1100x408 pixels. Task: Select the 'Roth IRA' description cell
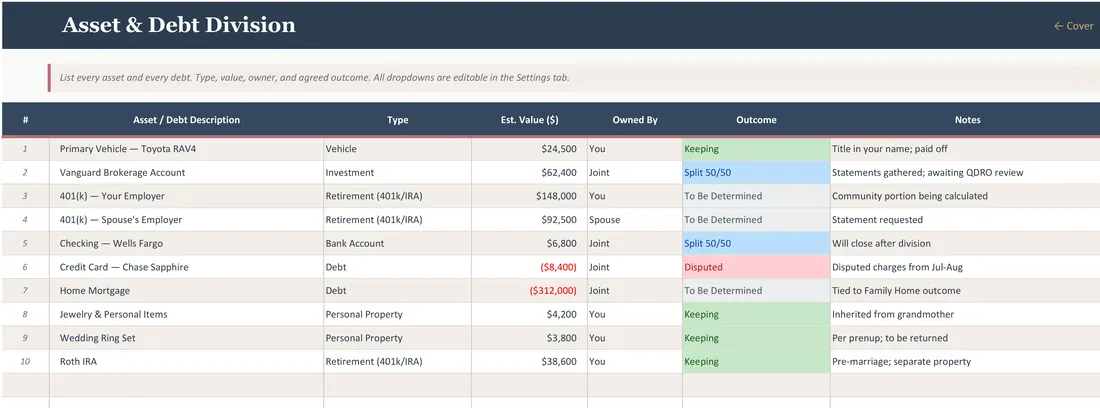click(x=187, y=362)
